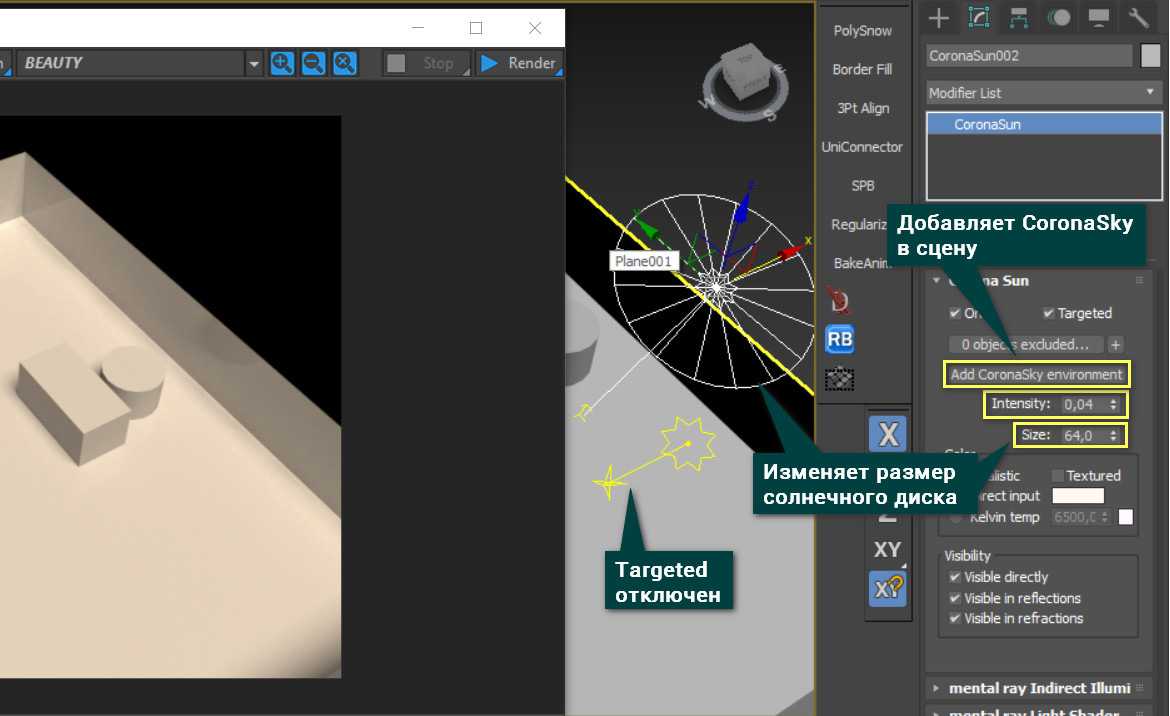Open the Motion panel icon
1170x716 pixels.
click(1059, 17)
